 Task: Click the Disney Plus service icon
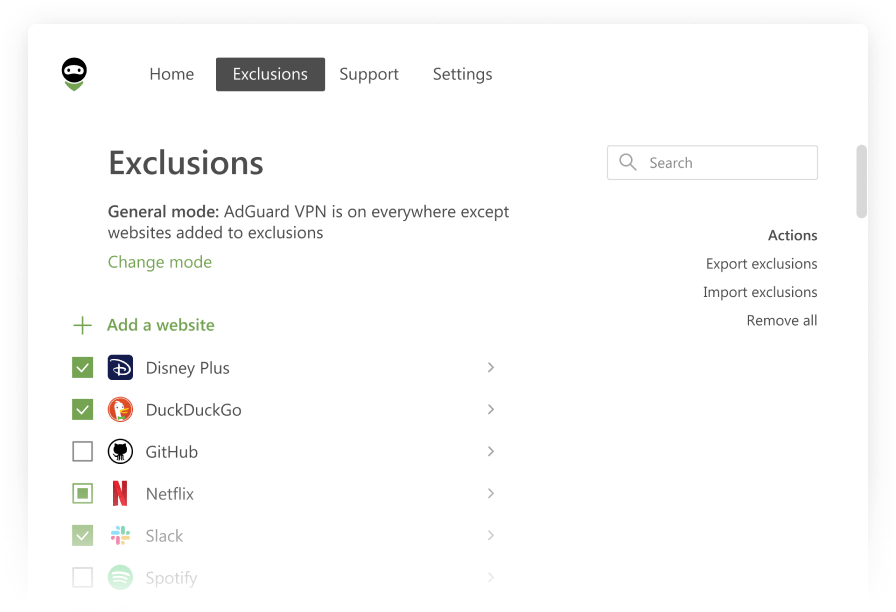(120, 368)
